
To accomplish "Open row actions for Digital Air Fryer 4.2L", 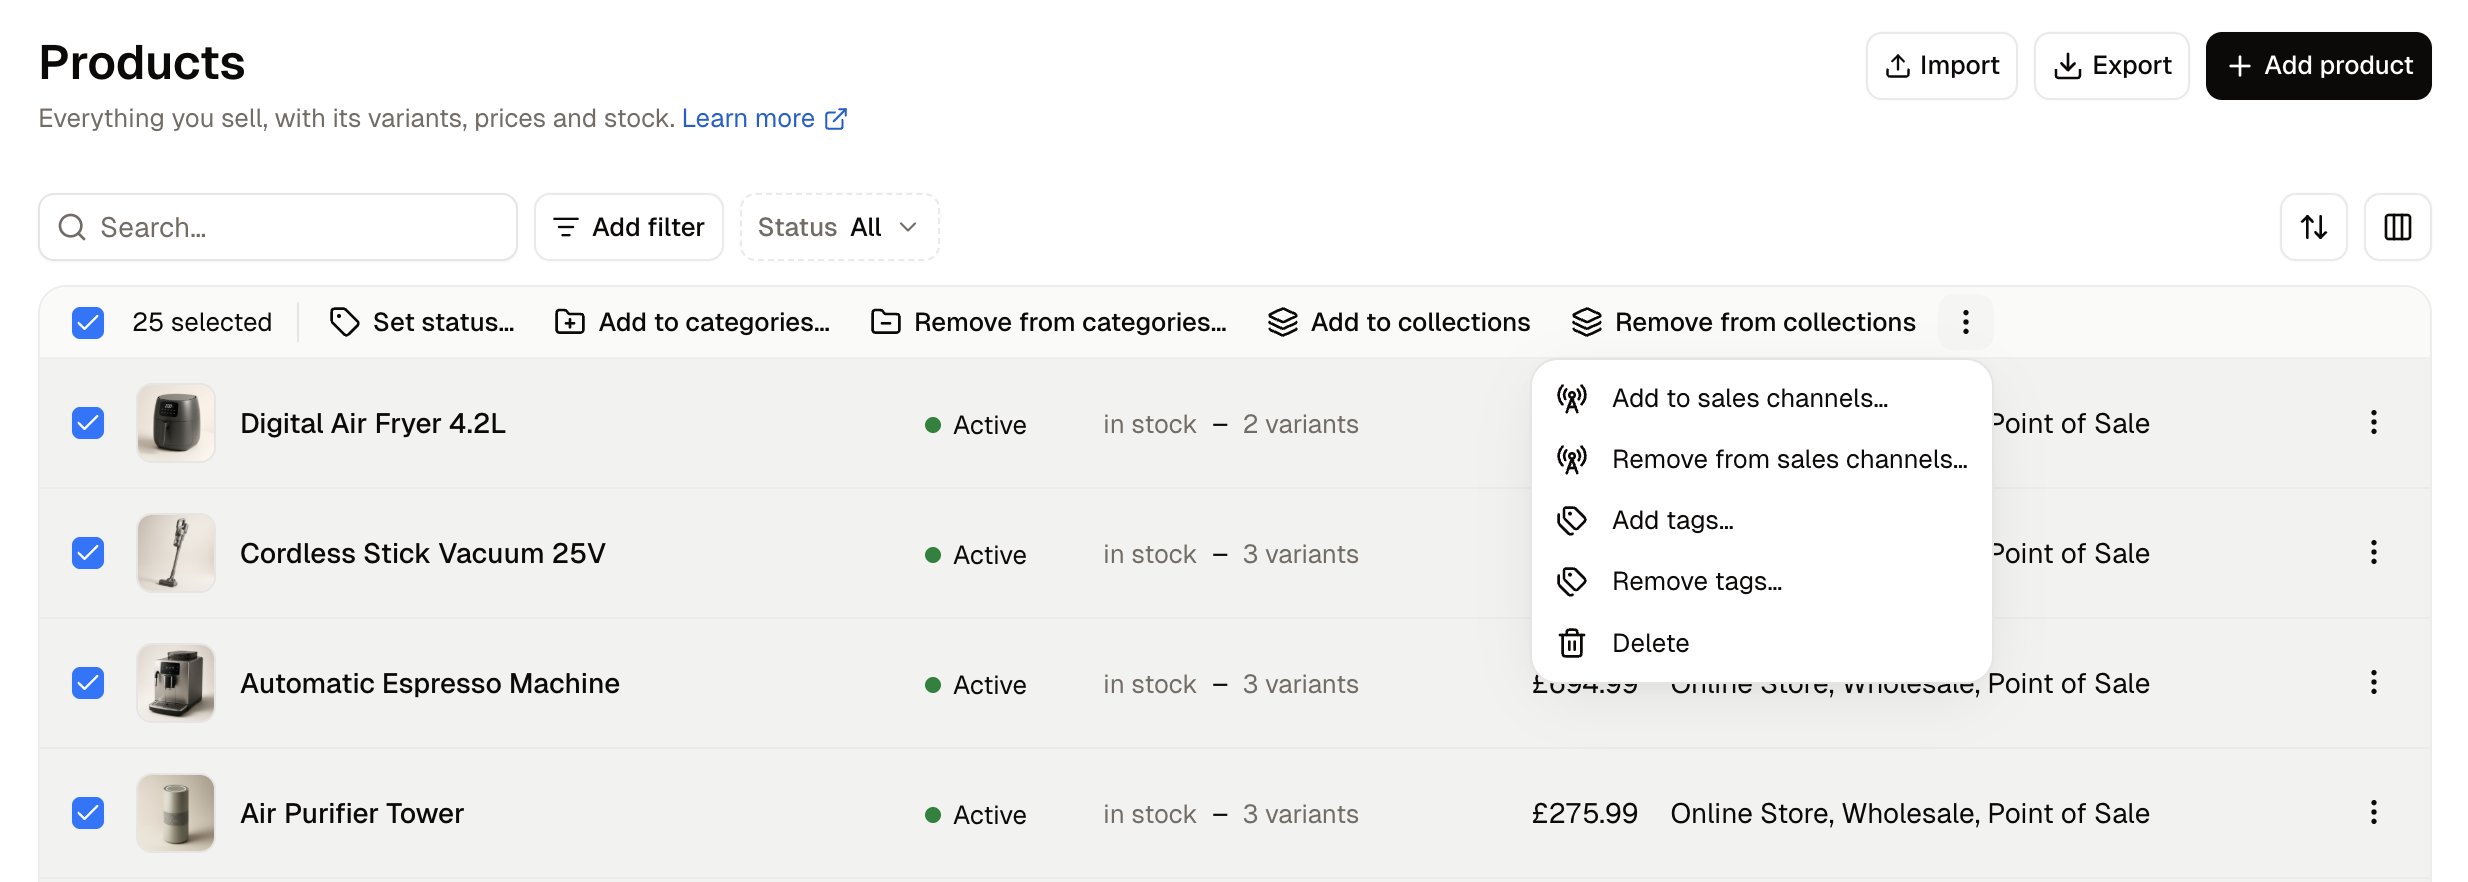I will [2373, 423].
